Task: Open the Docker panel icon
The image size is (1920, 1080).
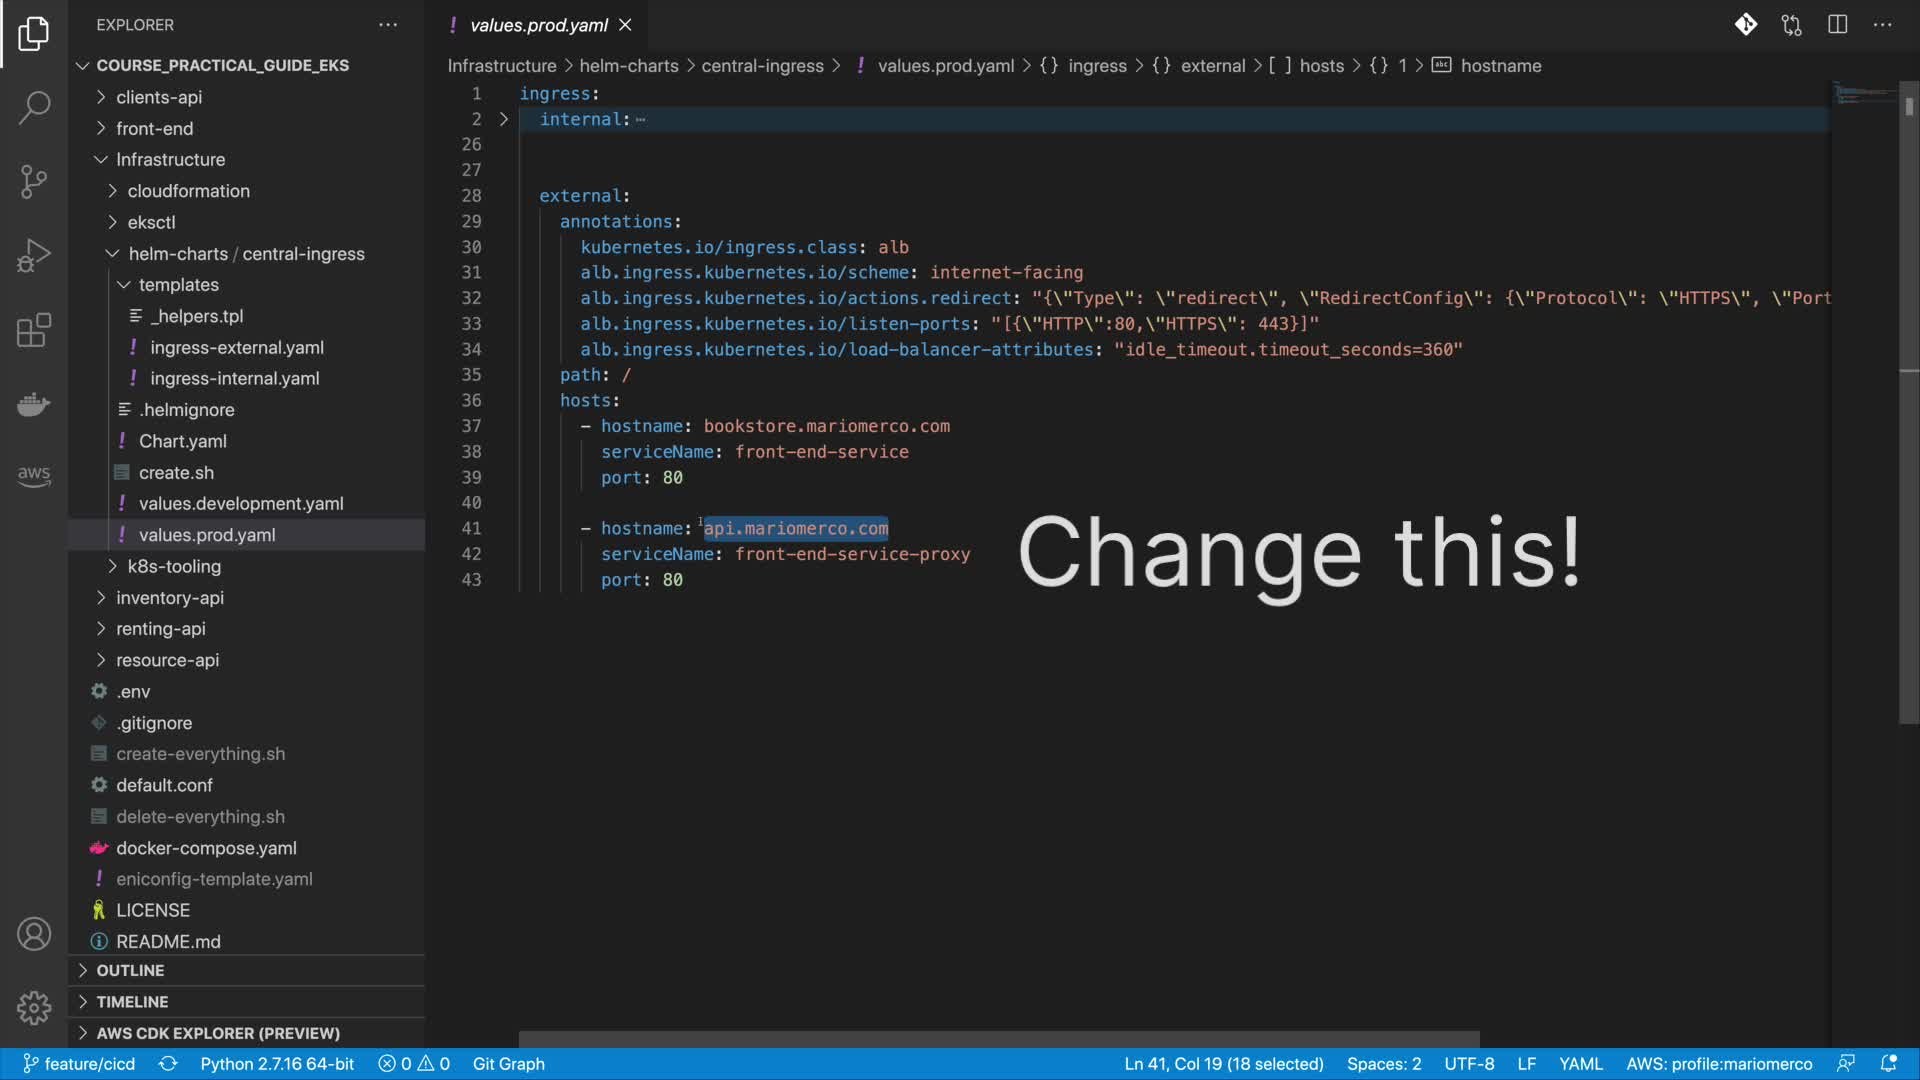Action: [x=34, y=404]
